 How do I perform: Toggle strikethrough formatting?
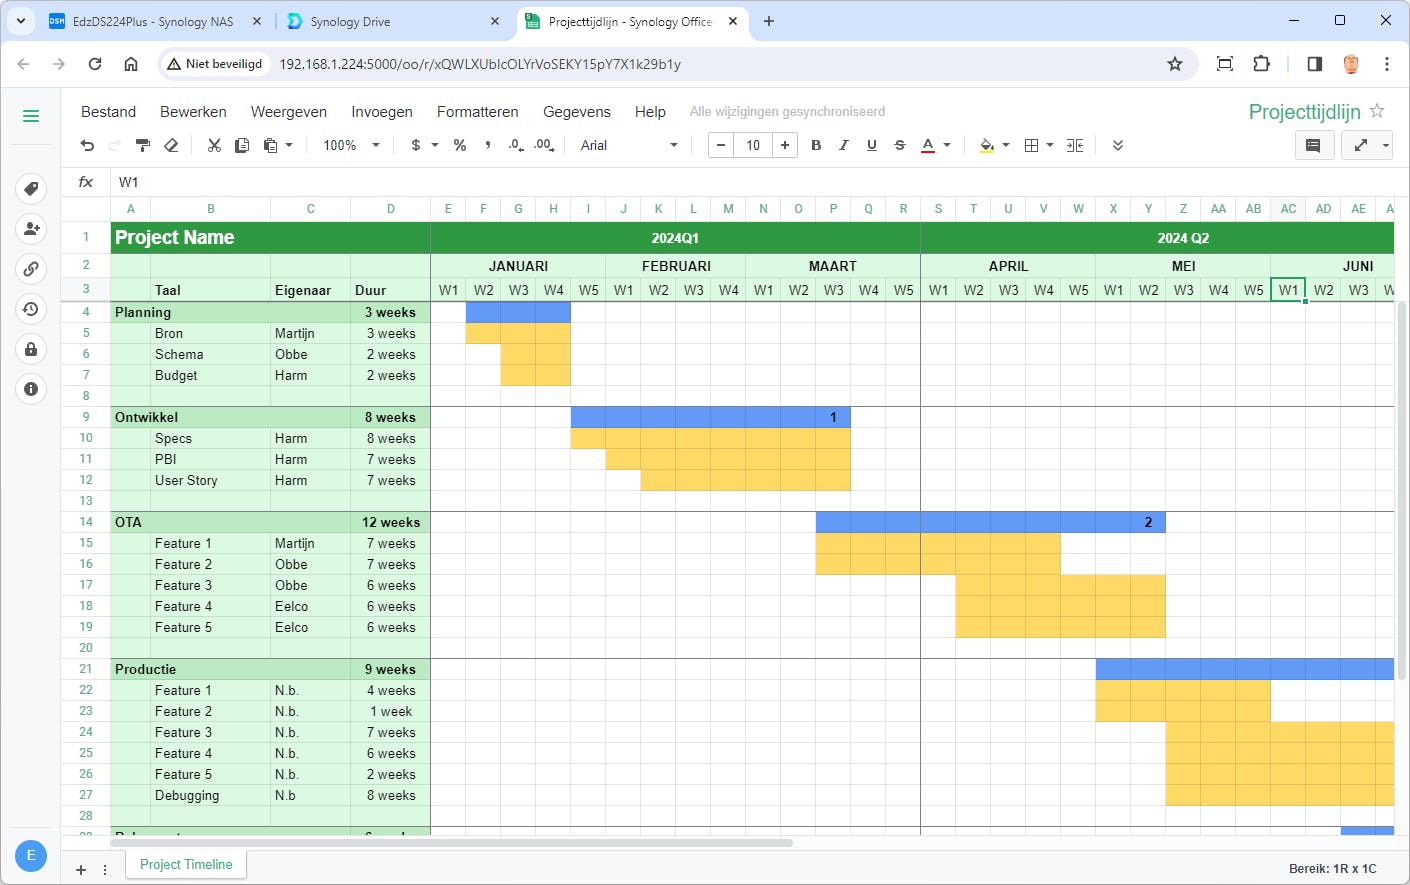(899, 145)
